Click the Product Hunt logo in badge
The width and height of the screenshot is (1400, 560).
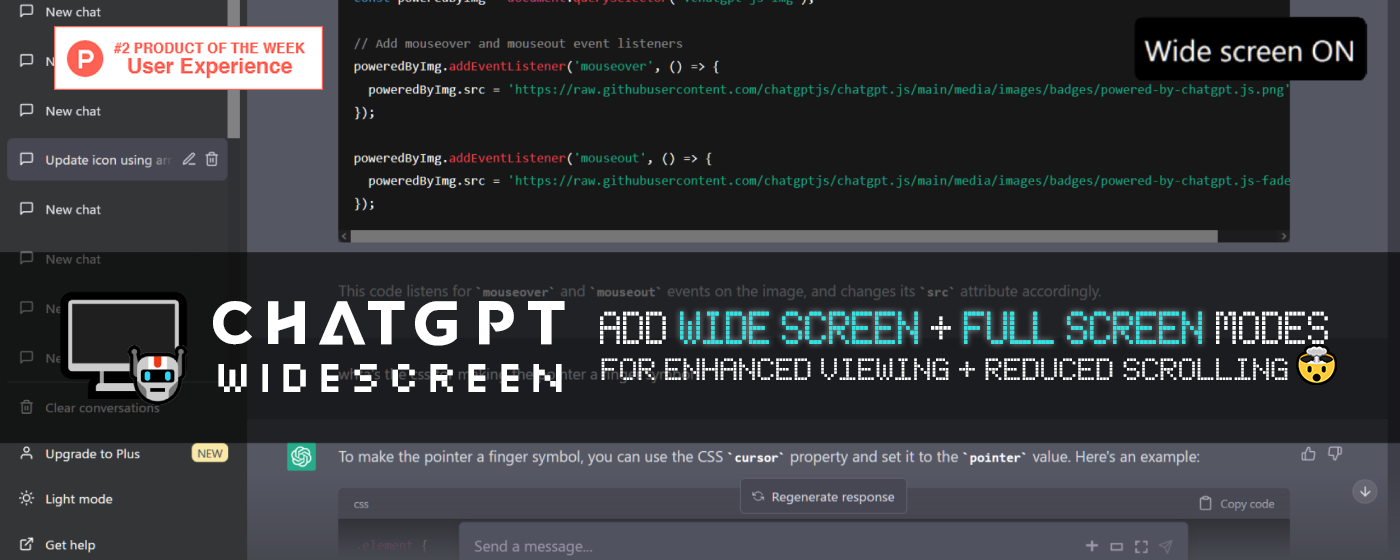[x=85, y=59]
